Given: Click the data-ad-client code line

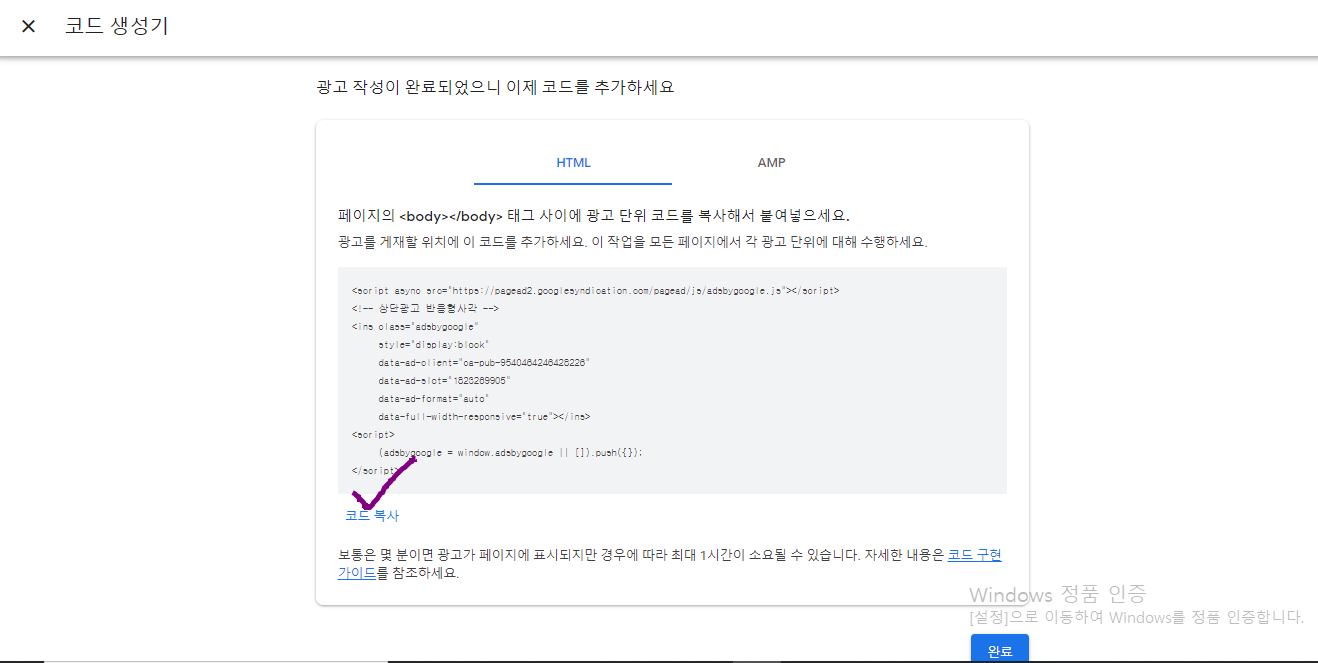Looking at the screenshot, I should click(484, 362).
